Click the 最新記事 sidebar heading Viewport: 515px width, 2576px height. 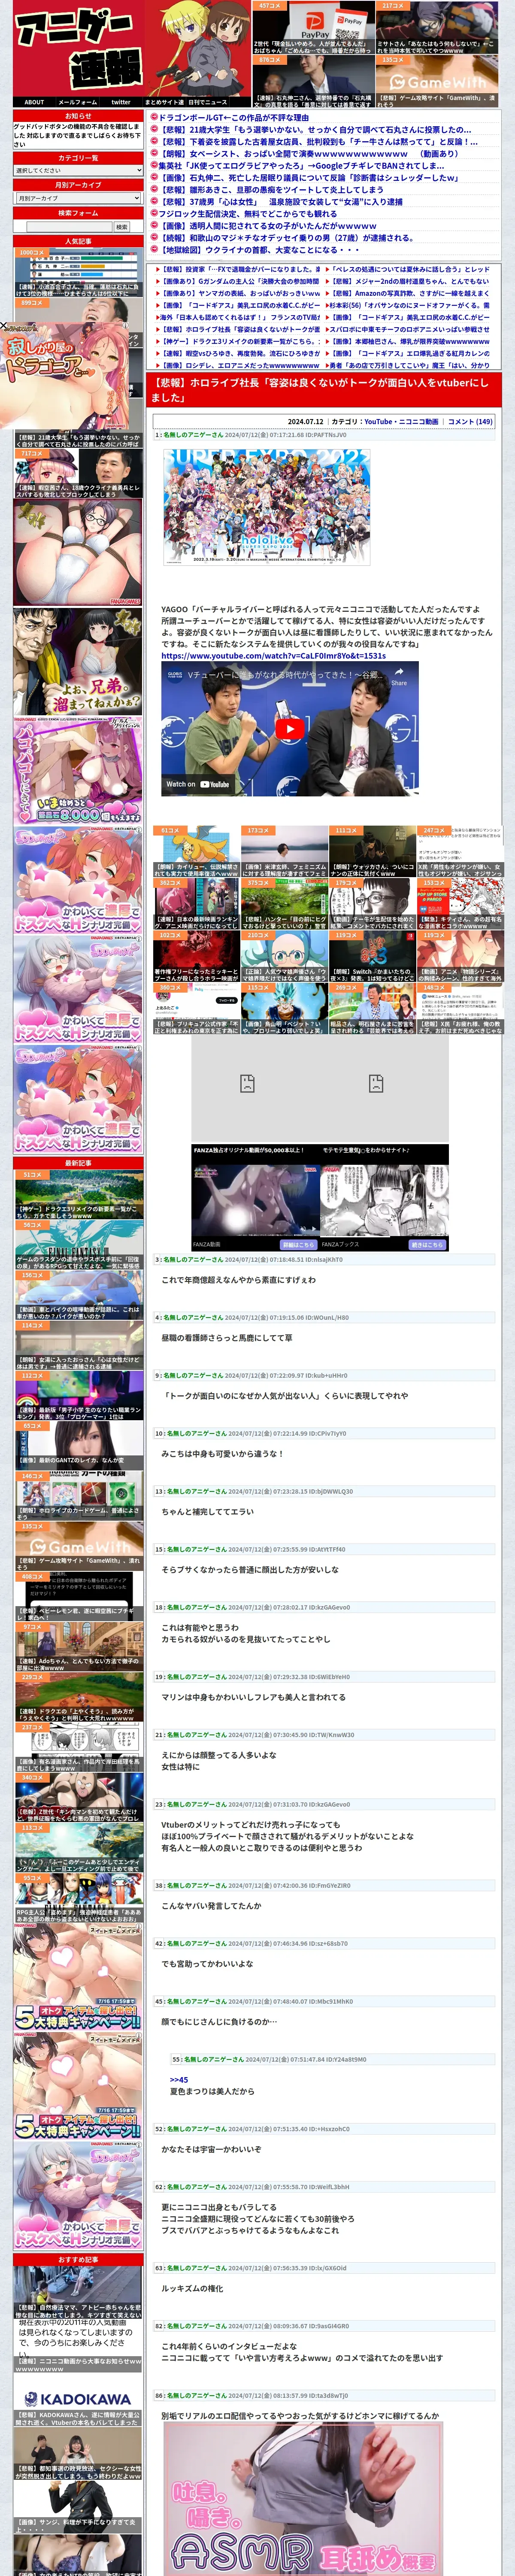click(78, 1163)
